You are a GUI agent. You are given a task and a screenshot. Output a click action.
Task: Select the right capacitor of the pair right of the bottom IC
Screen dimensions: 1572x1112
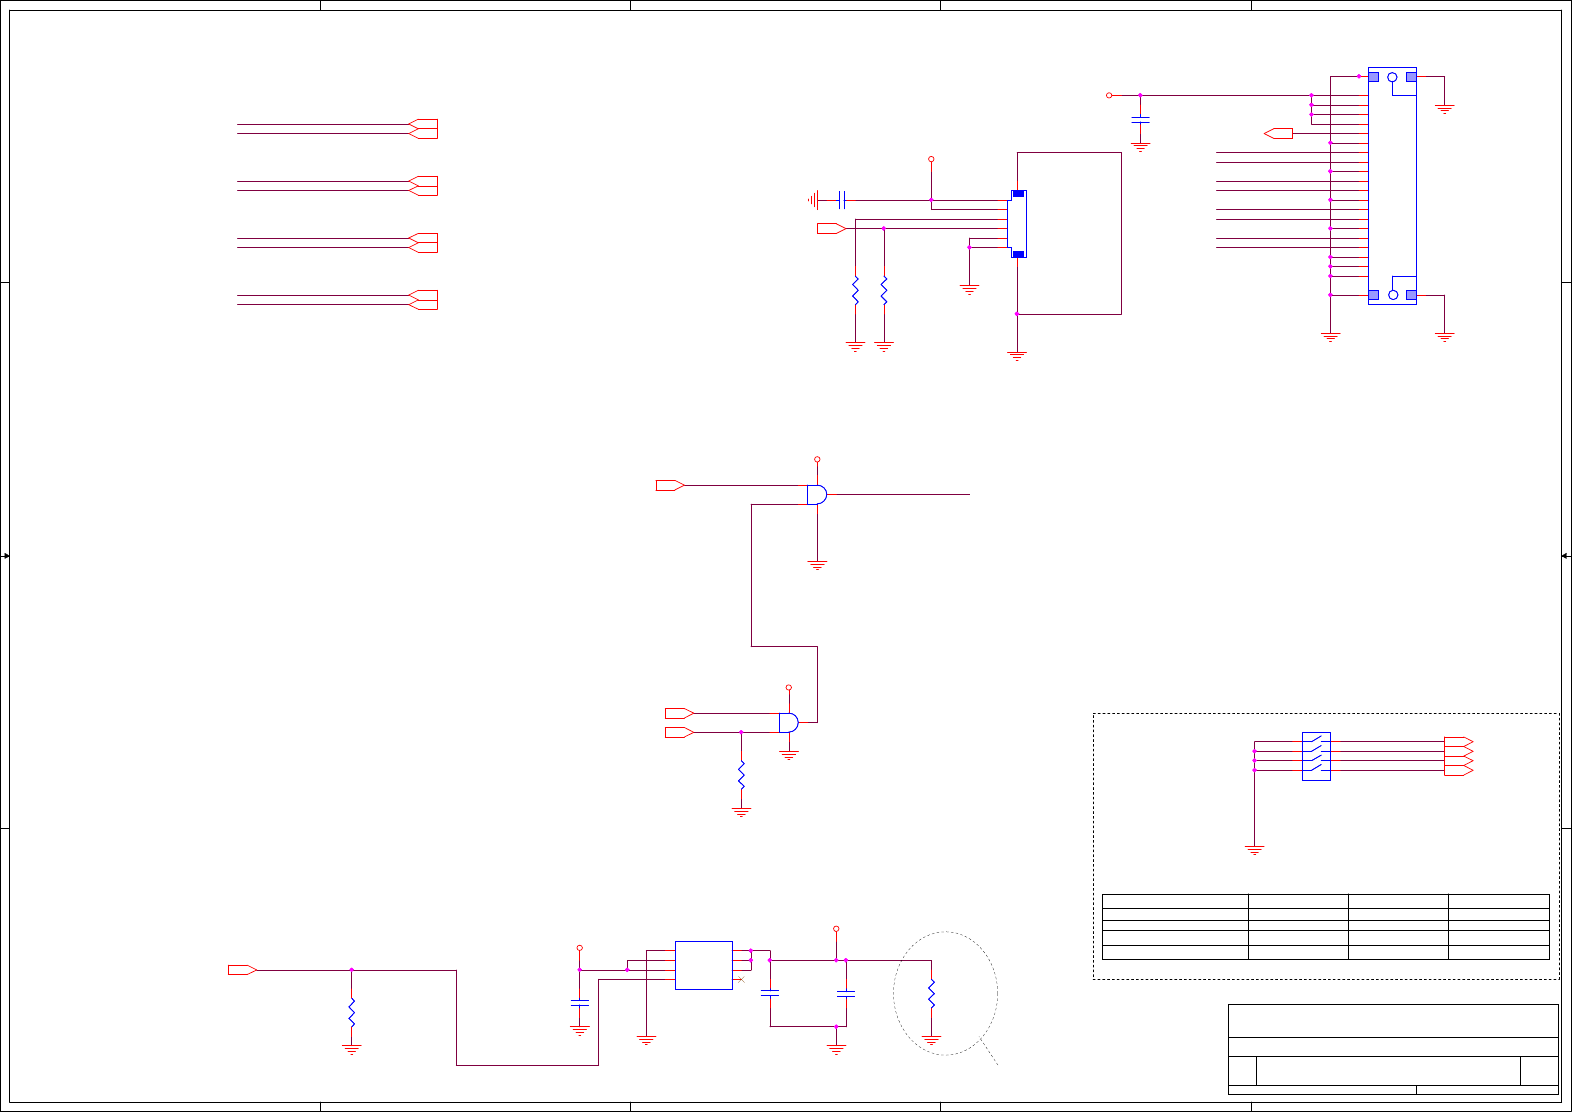click(x=846, y=993)
